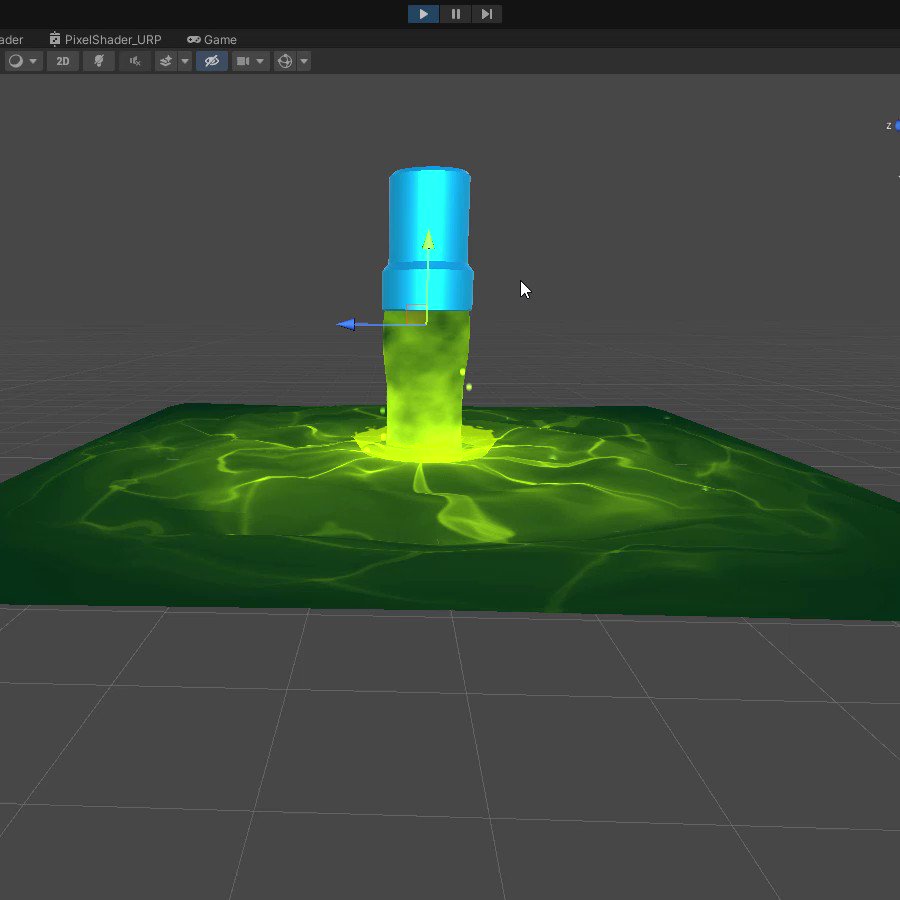The width and height of the screenshot is (900, 900).
Task: Click the scene icon beside PixelShader_URP label
Action: pos(54,40)
